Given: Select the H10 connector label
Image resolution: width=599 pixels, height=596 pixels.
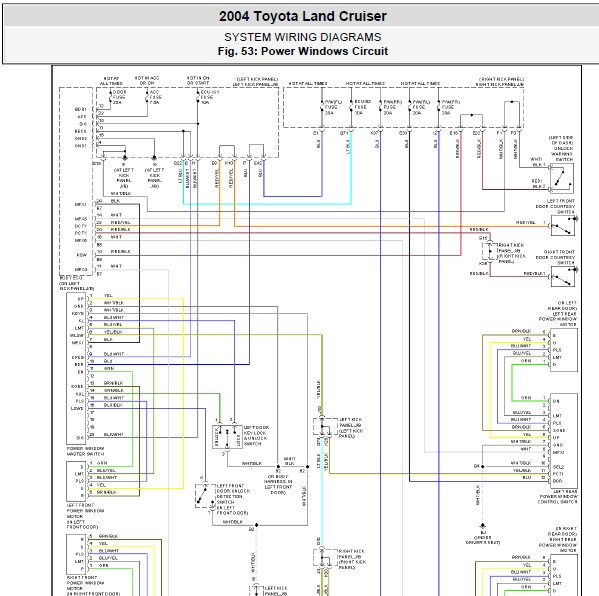Looking at the screenshot, I should pos(228,163).
